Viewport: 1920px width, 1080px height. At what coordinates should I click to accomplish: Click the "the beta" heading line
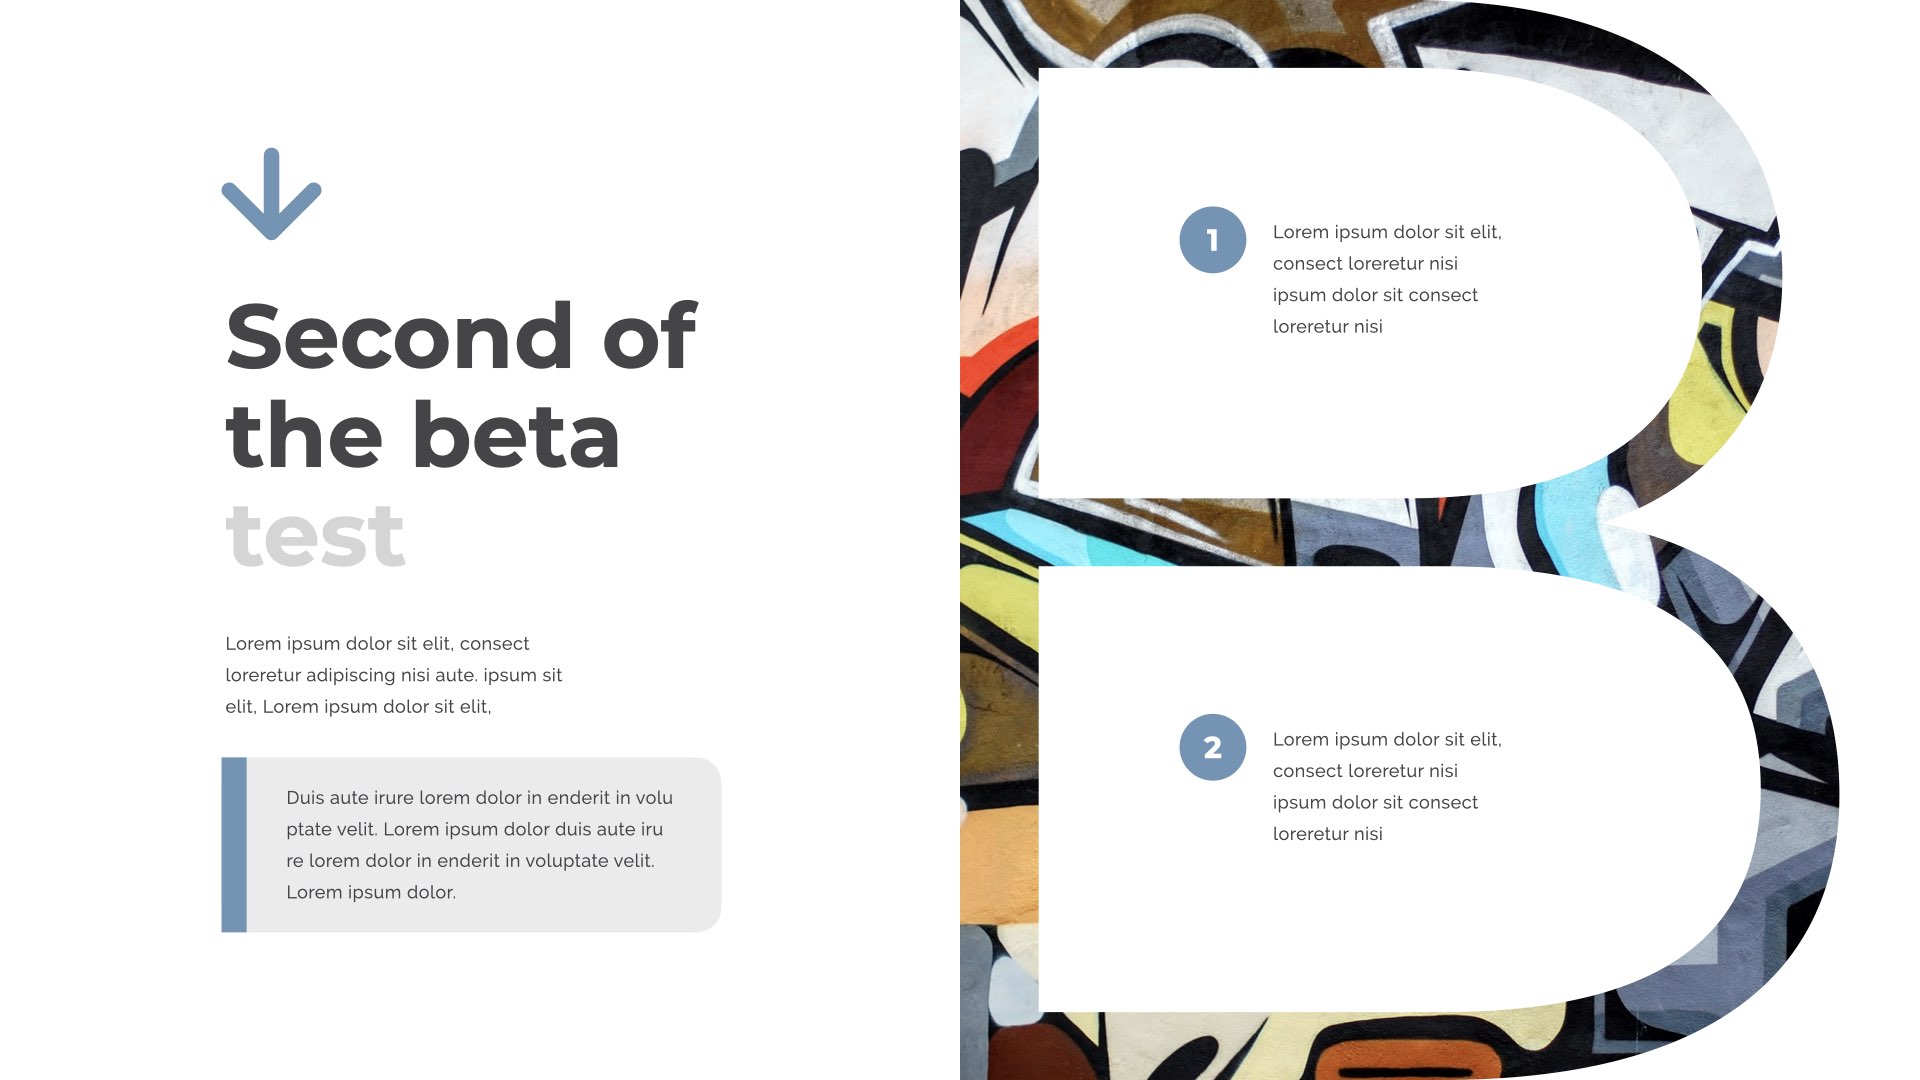423,437
